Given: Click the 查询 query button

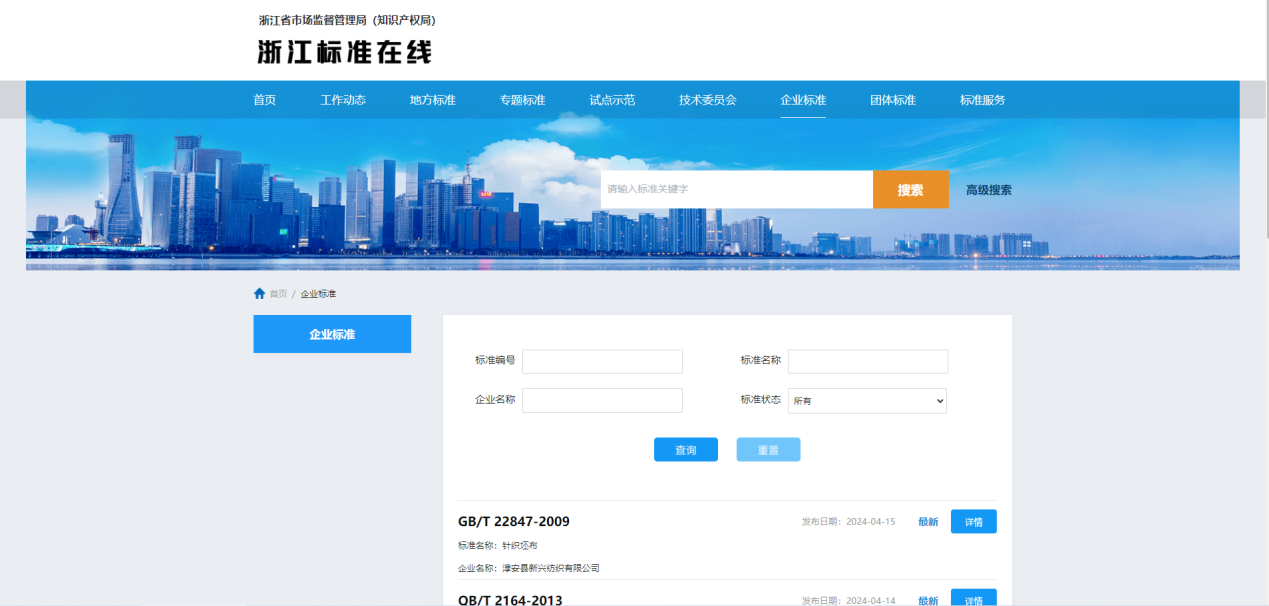Looking at the screenshot, I should 686,450.
